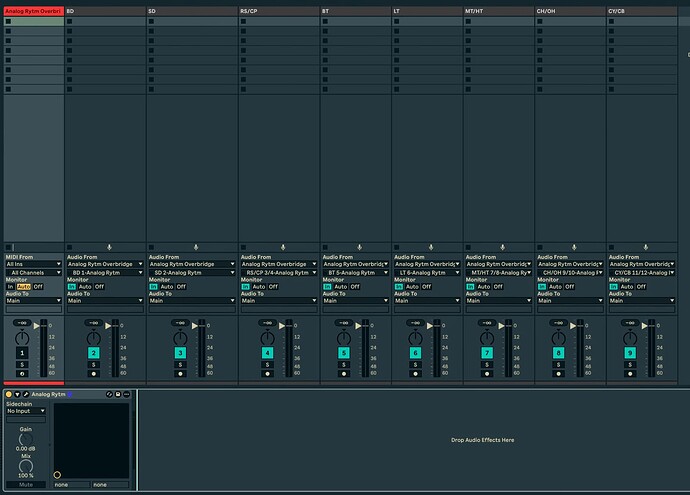The width and height of the screenshot is (690, 495).
Task: Set RS/CP monitor to Auto
Action: [x=259, y=286]
